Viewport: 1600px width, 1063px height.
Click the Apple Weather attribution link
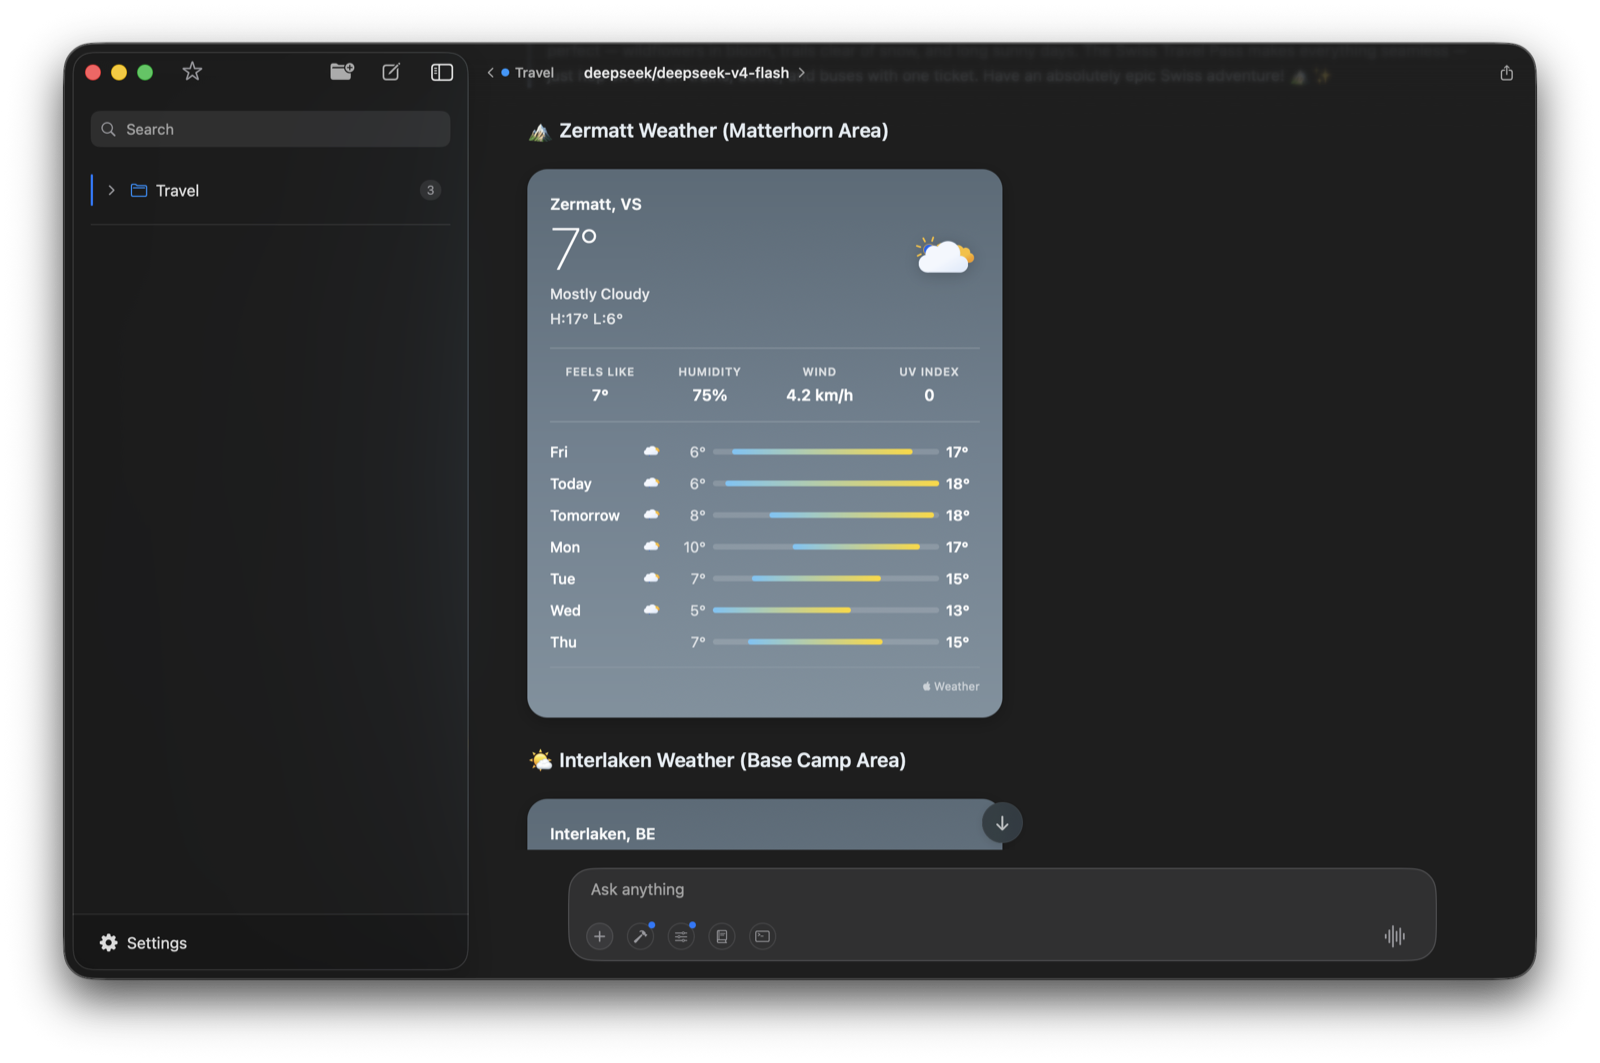951,687
